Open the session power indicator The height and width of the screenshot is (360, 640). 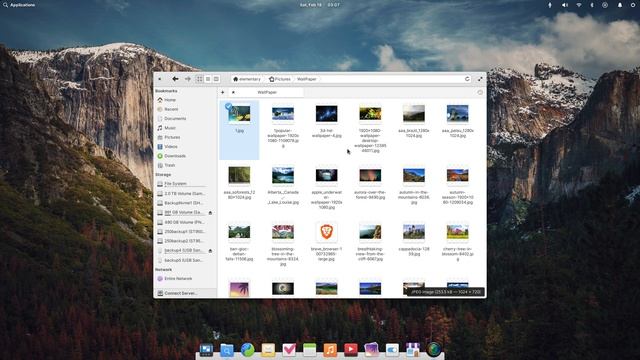[633, 5]
